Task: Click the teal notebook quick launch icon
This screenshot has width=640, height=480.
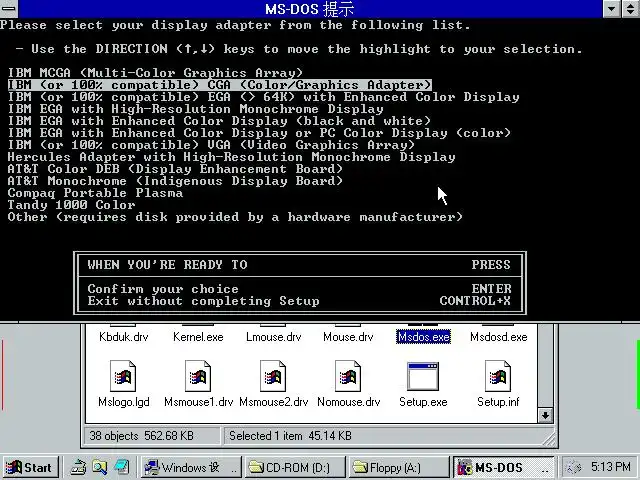Action: [122, 467]
